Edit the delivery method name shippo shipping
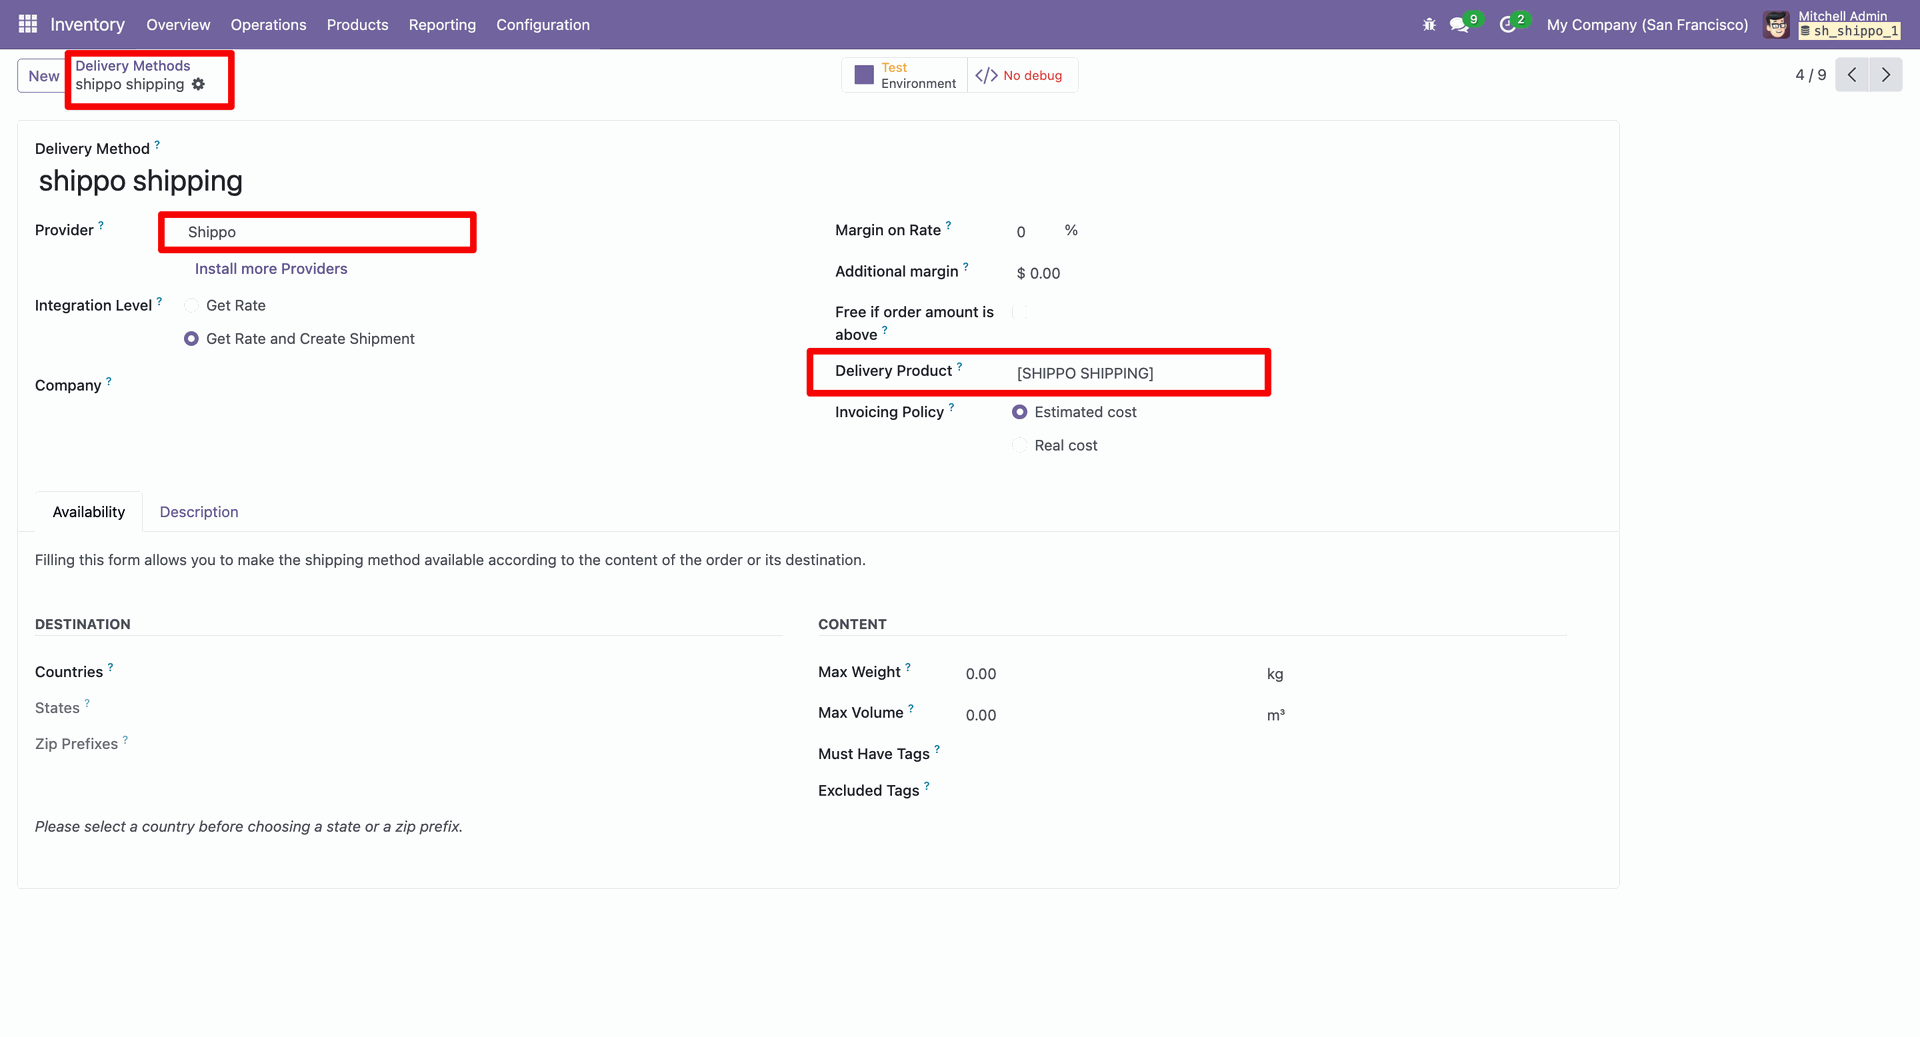Viewport: 1920px width, 1037px height. coord(141,181)
